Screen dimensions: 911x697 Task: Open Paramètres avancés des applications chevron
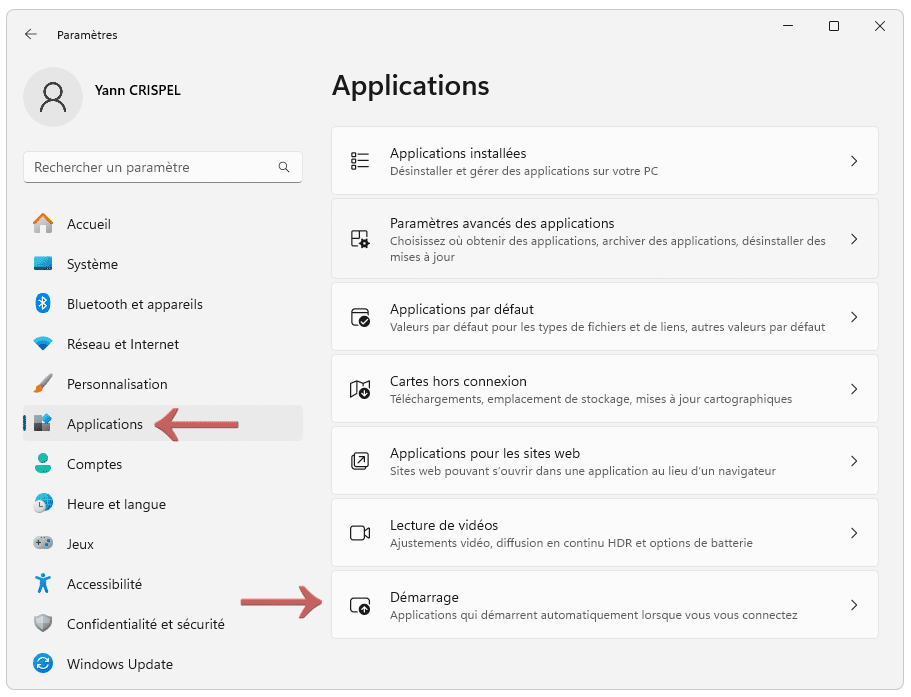pyautogui.click(x=853, y=239)
